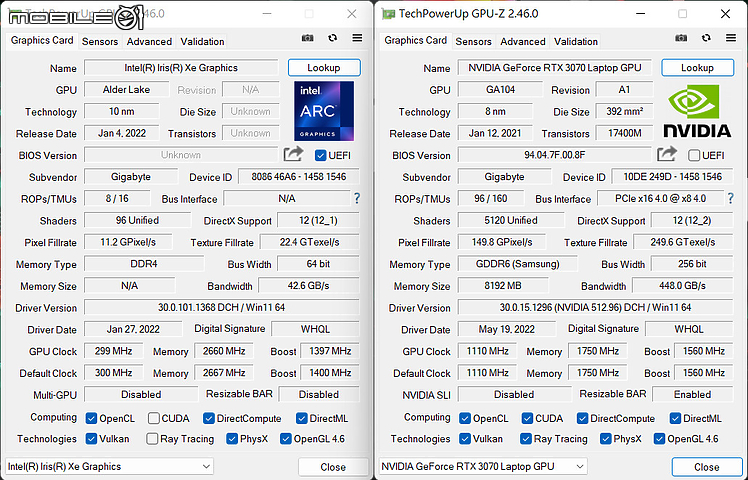The image size is (748, 480).
Task: Toggle DirectCompute checkbox in NVIDIA window
Action: 582,418
